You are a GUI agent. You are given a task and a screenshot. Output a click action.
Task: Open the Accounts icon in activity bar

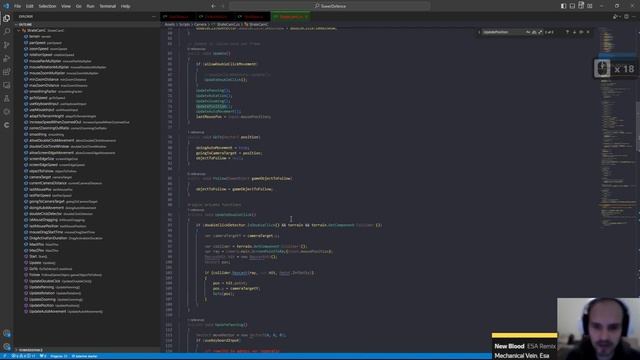pyautogui.click(x=7, y=334)
